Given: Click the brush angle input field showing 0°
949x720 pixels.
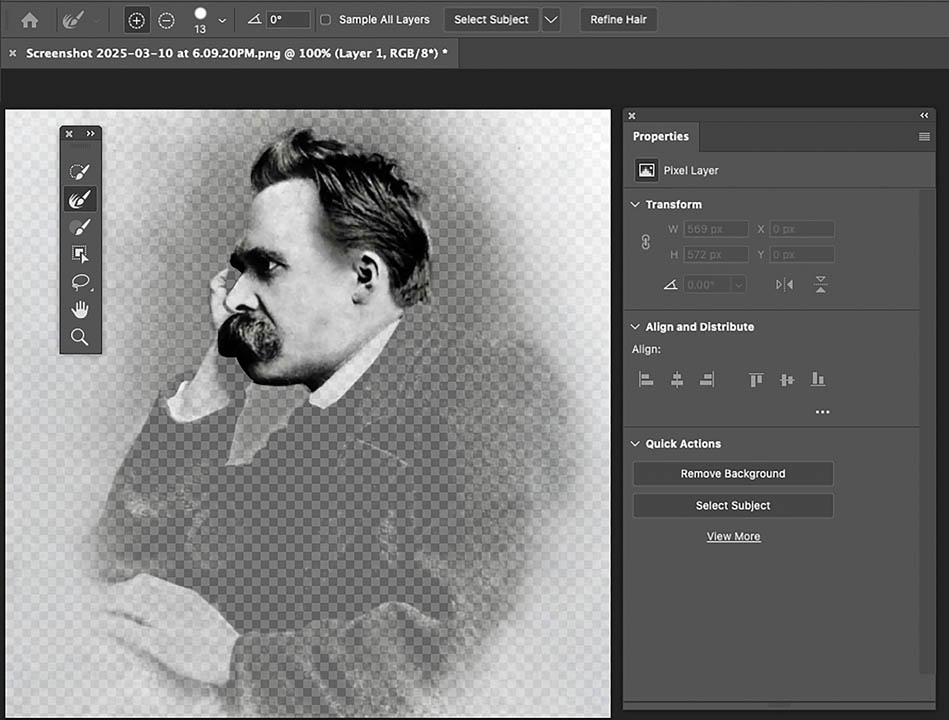Looking at the screenshot, I should tap(289, 20).
